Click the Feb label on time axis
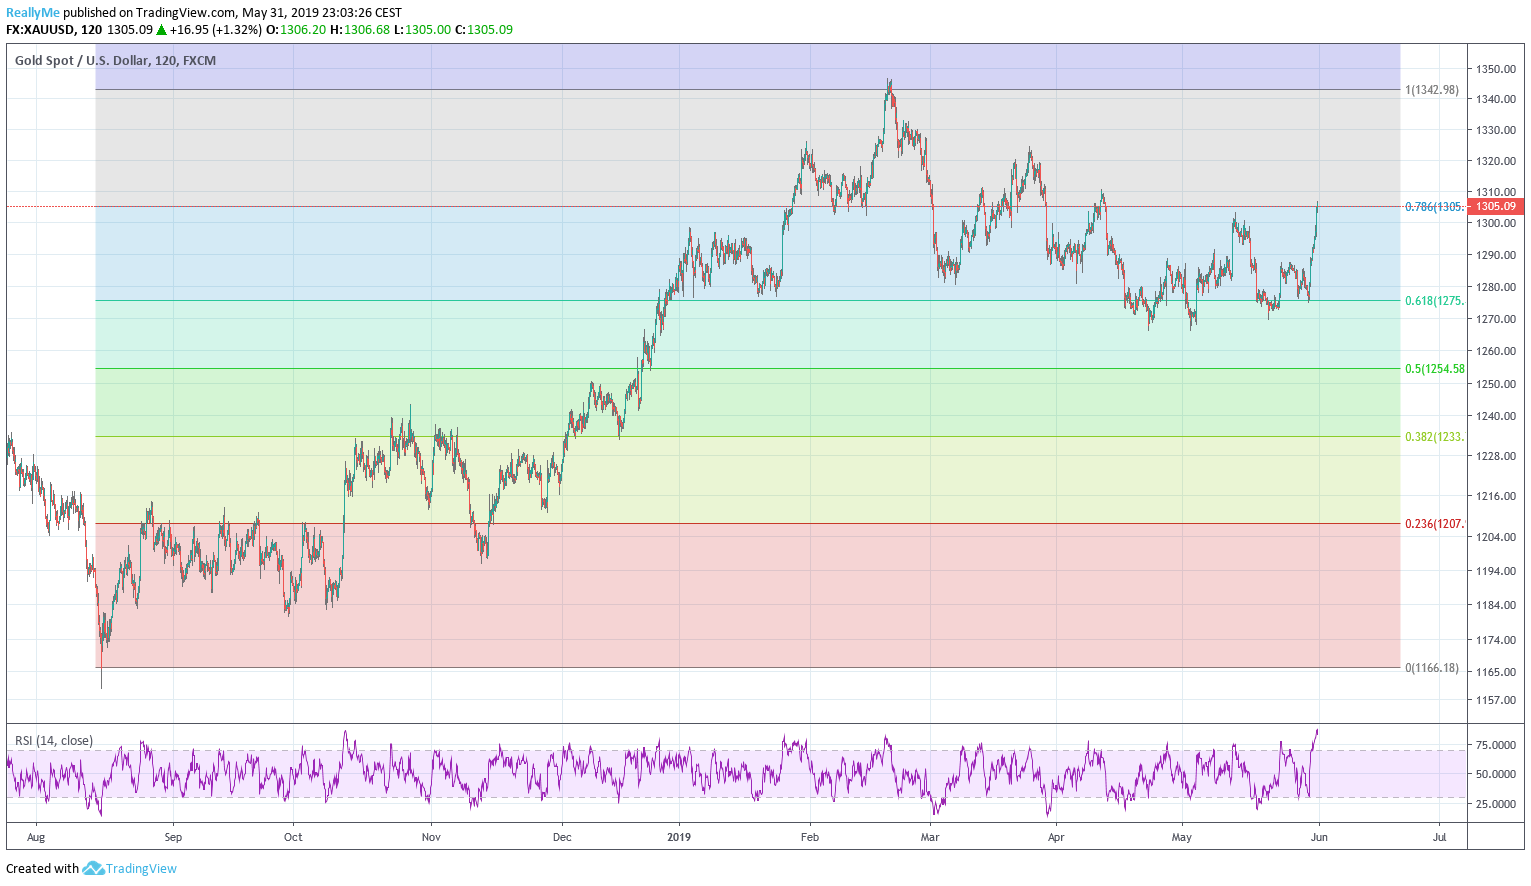1531x886 pixels. point(810,837)
